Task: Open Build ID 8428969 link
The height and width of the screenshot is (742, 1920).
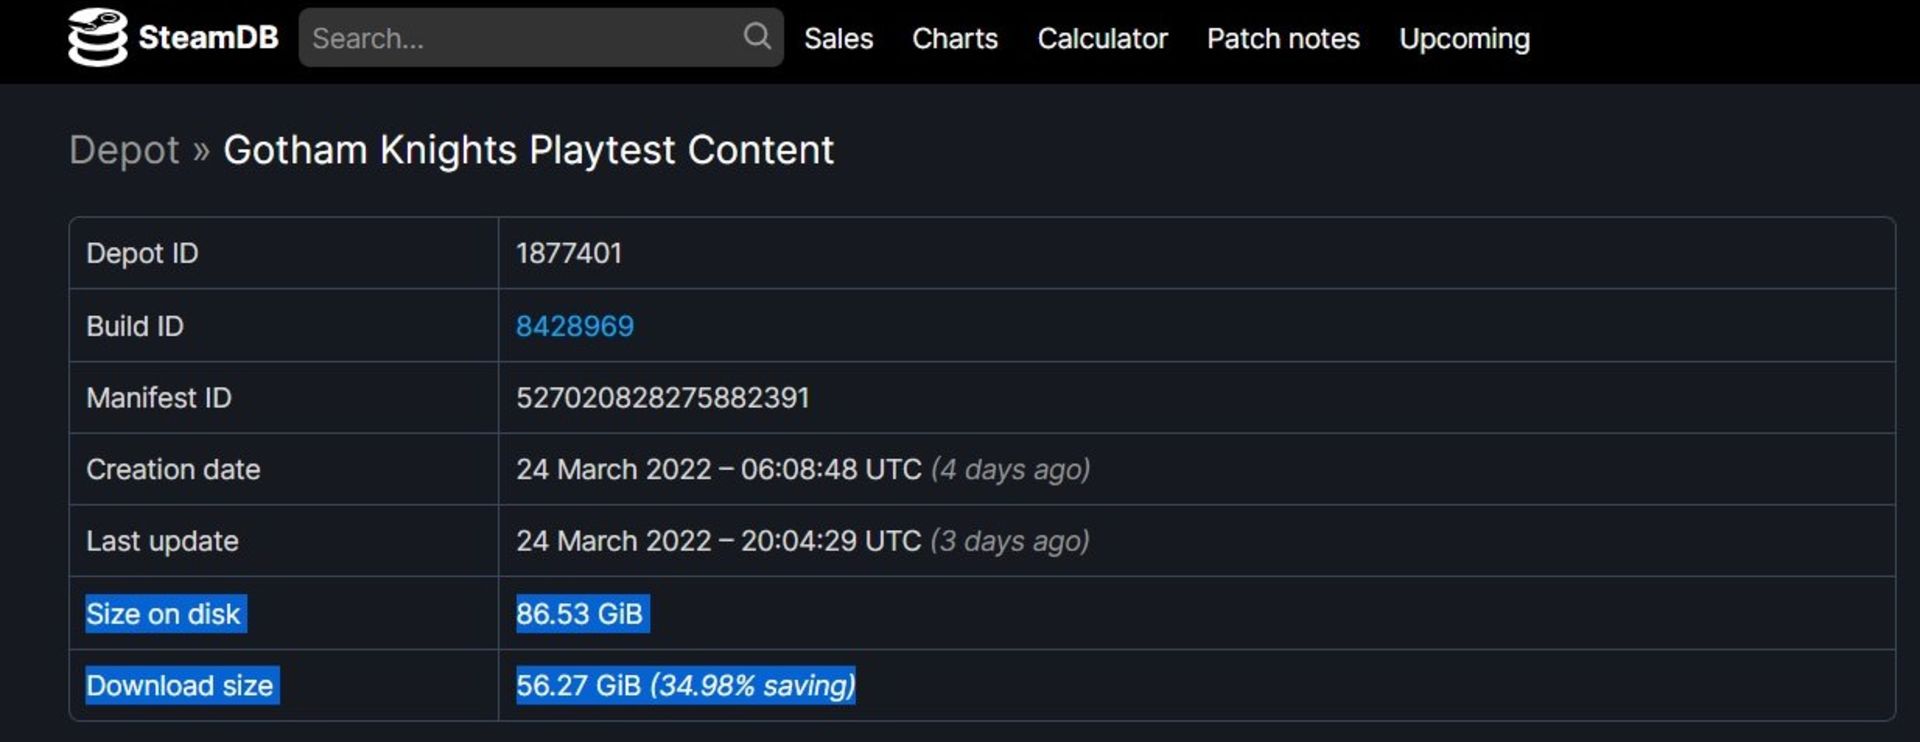Action: coord(574,326)
